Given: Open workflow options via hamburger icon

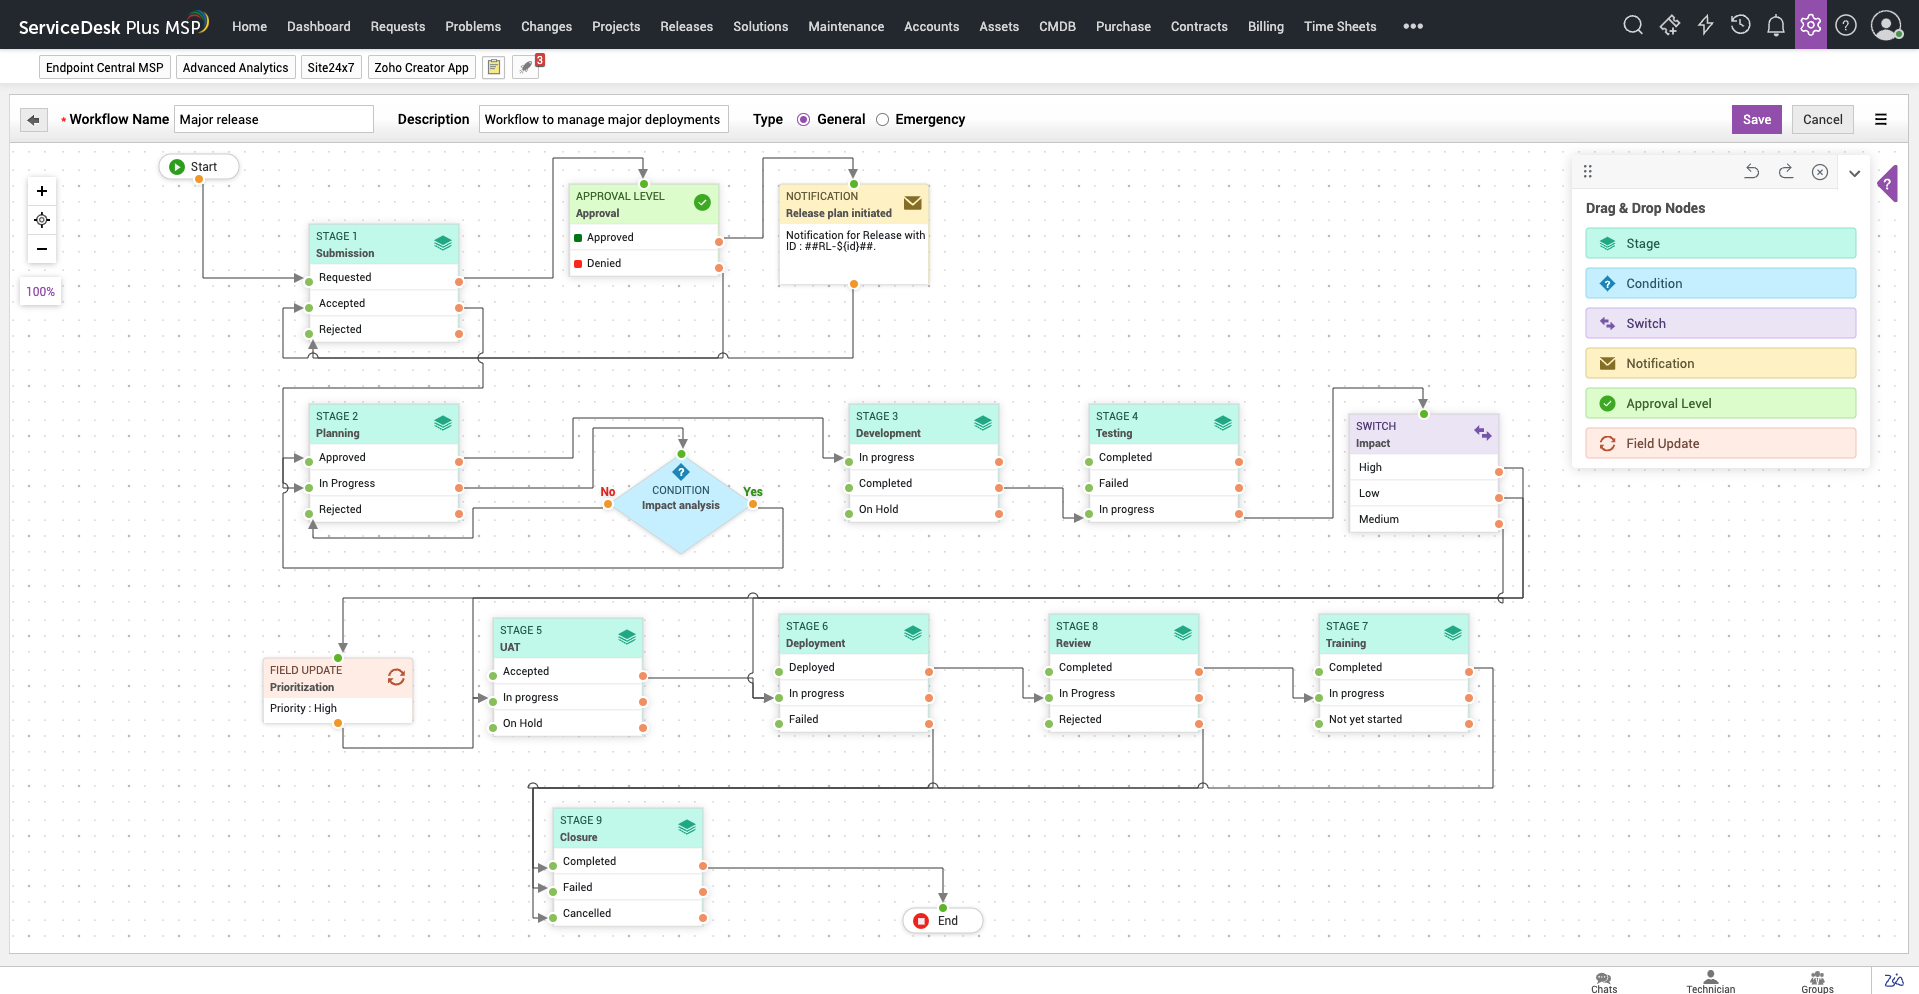Looking at the screenshot, I should pos(1881,119).
